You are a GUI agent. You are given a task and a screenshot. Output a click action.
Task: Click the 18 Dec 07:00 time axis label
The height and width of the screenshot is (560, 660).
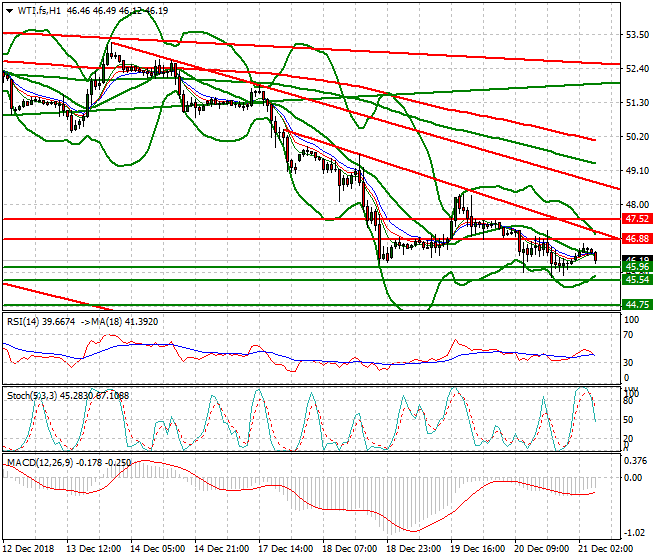[x=349, y=549]
